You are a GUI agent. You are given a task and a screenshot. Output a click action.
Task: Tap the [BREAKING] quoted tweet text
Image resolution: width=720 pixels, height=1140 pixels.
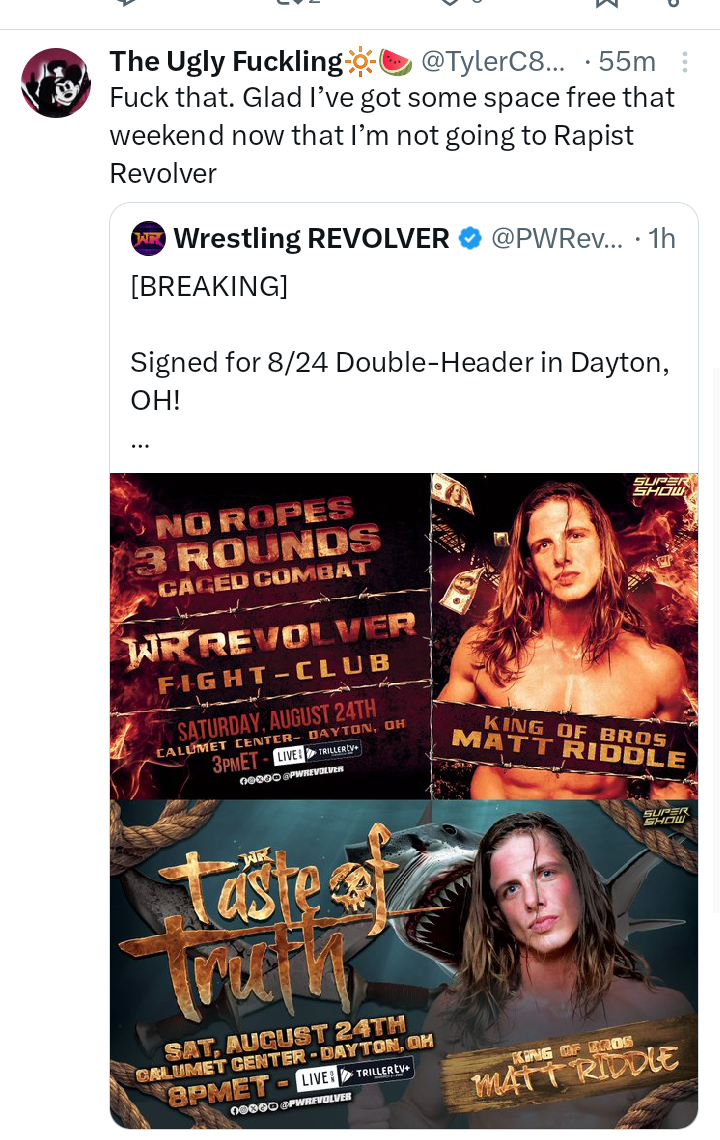(x=209, y=286)
